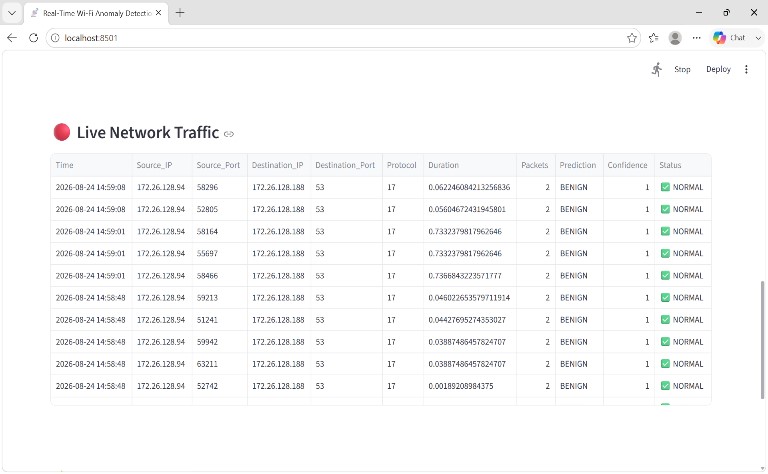The height and width of the screenshot is (474, 768).
Task: Select duration cell 0.05604672431945801
Action: point(470,209)
